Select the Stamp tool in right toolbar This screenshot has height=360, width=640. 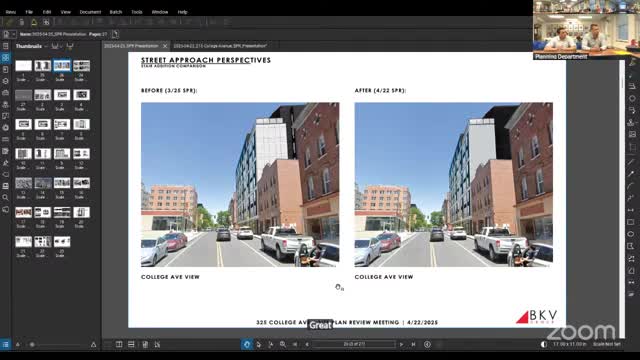point(631,122)
